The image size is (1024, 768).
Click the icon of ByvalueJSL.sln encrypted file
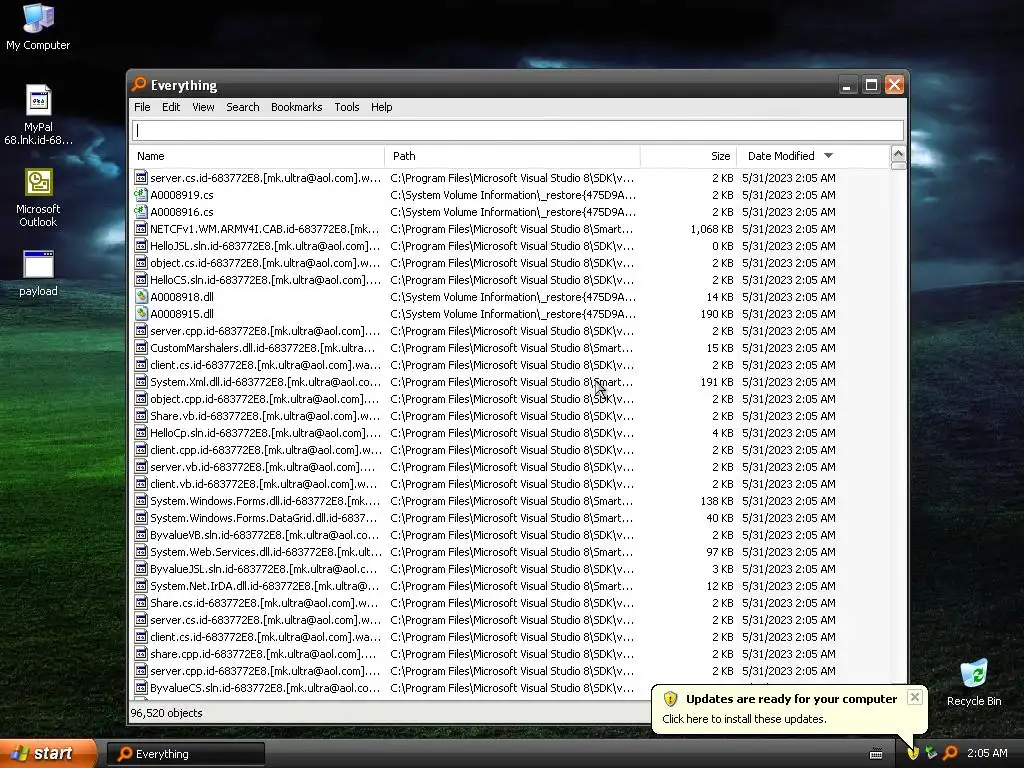coord(140,568)
